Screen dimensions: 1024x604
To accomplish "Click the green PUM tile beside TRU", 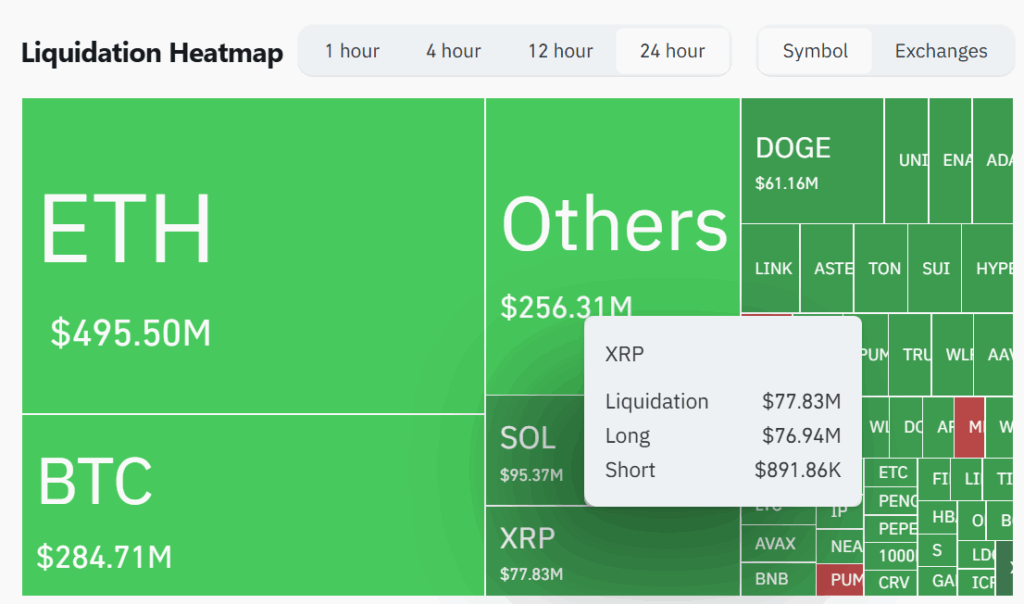I will pyautogui.click(x=875, y=355).
